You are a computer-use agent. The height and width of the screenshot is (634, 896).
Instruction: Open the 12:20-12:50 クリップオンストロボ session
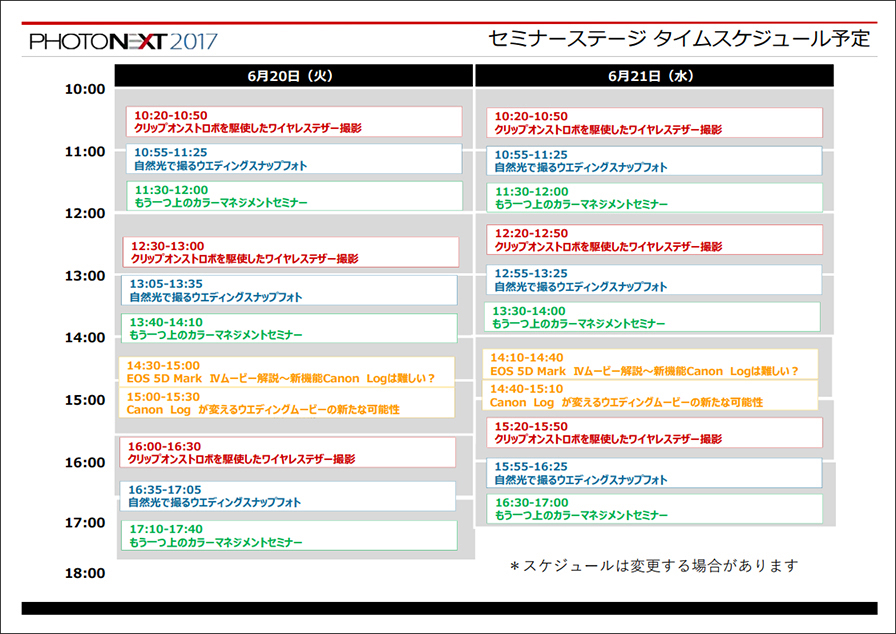pyautogui.click(x=653, y=240)
